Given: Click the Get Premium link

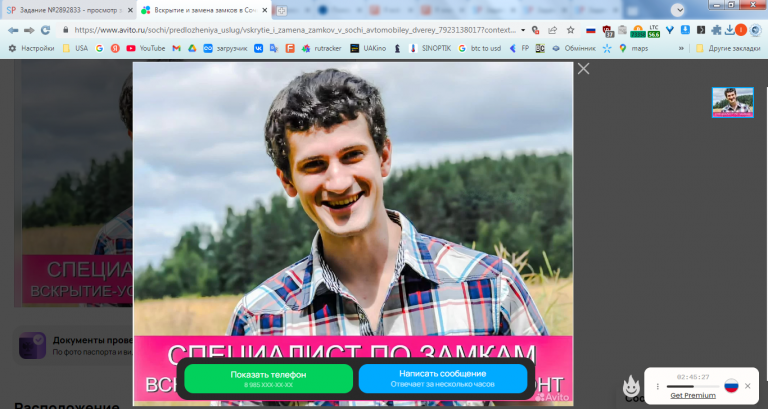Looking at the screenshot, I should pos(693,395).
